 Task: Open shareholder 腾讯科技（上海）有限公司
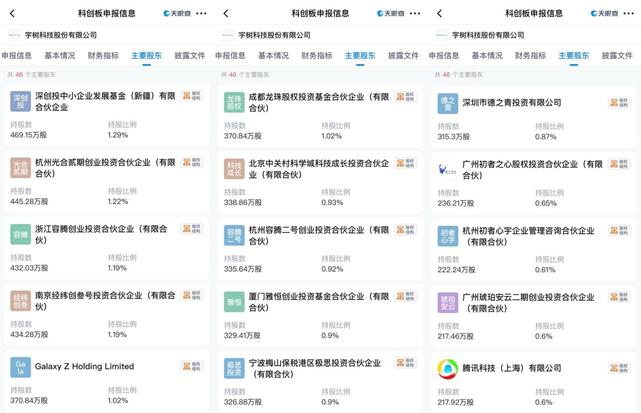[x=511, y=368]
